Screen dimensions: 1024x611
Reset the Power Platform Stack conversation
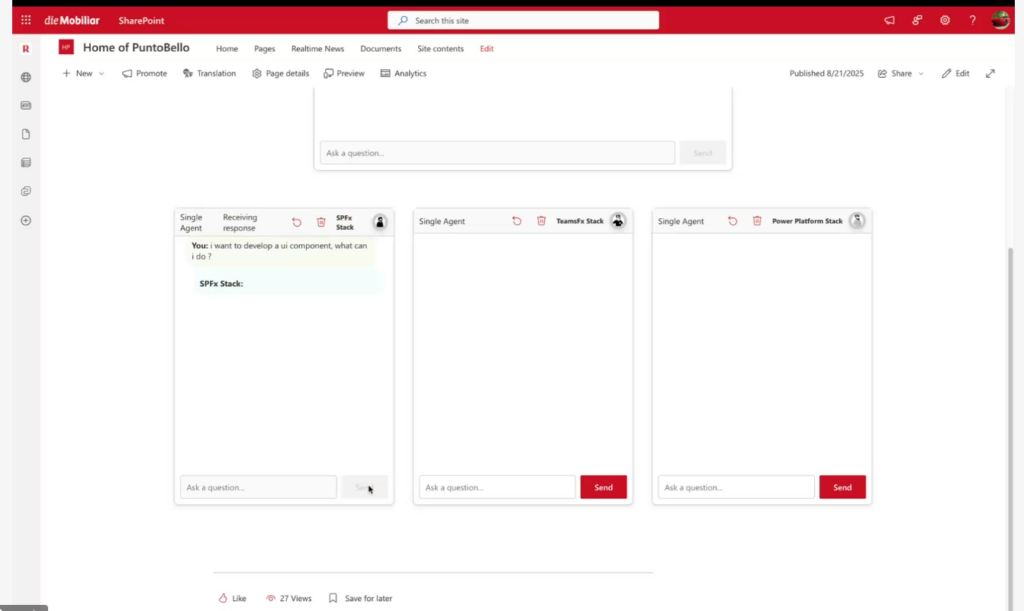tap(732, 221)
